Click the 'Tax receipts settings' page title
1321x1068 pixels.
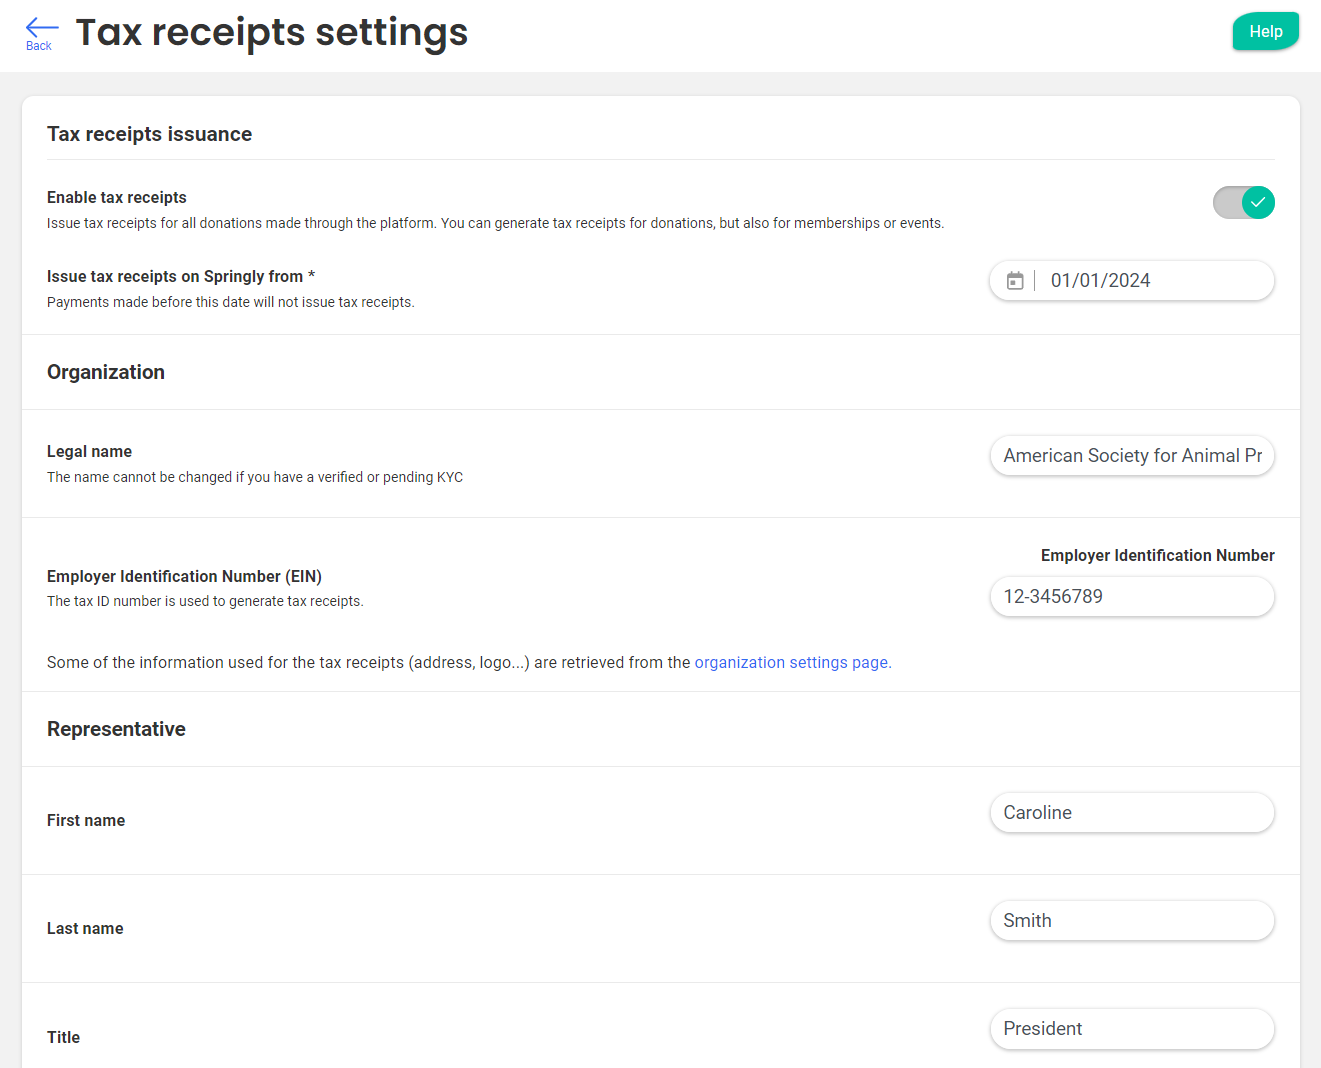[x=271, y=33]
